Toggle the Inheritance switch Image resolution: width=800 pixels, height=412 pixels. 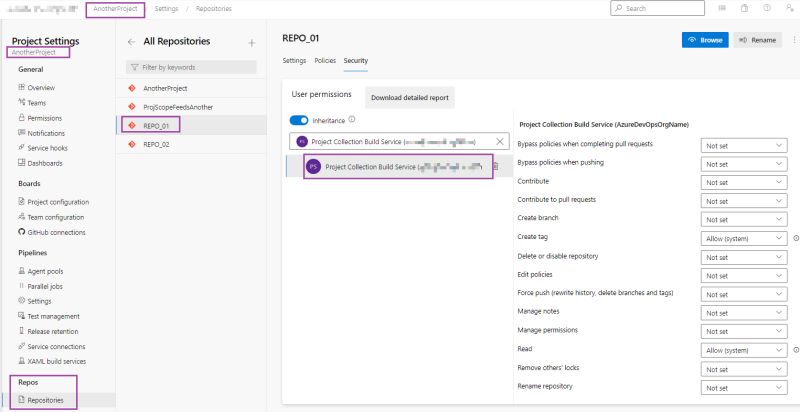click(x=299, y=120)
